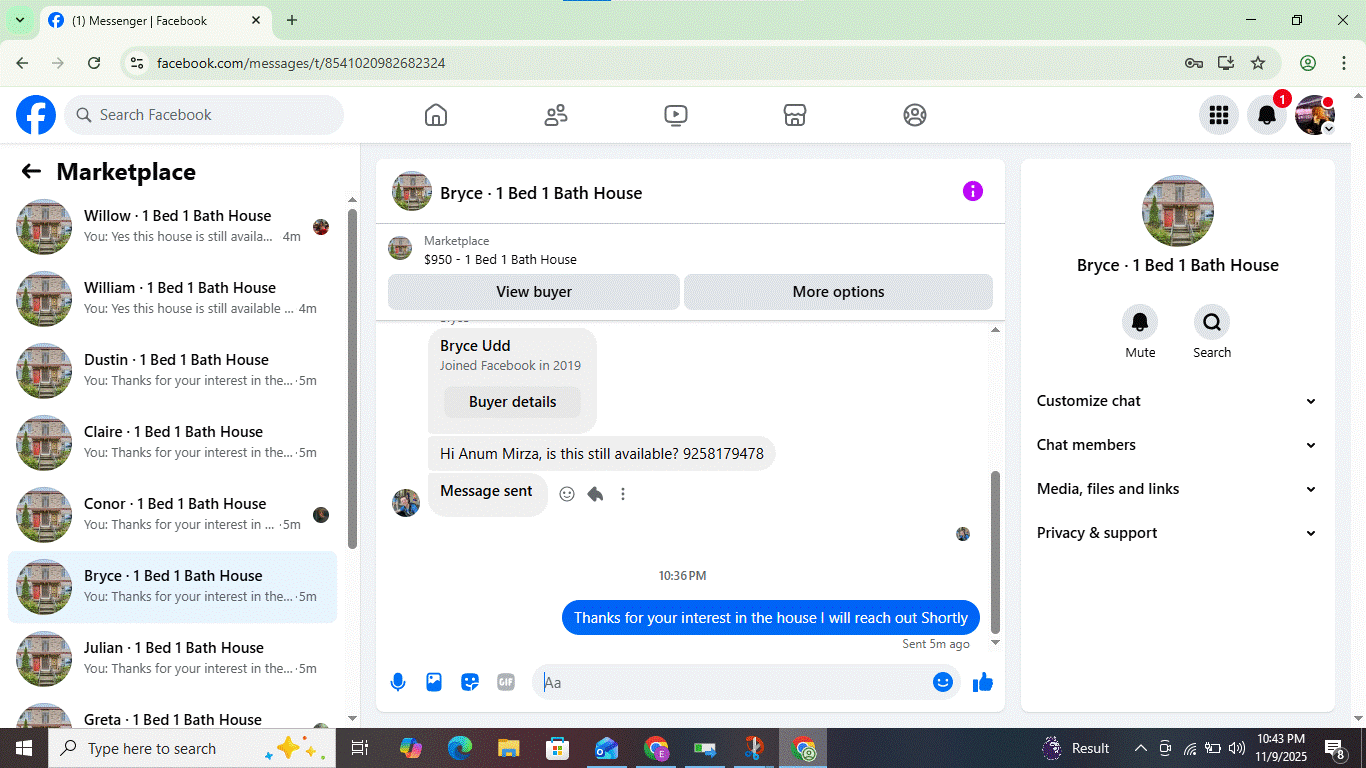Click the back arrow next to Marketplace
1366x768 pixels.
(31, 171)
